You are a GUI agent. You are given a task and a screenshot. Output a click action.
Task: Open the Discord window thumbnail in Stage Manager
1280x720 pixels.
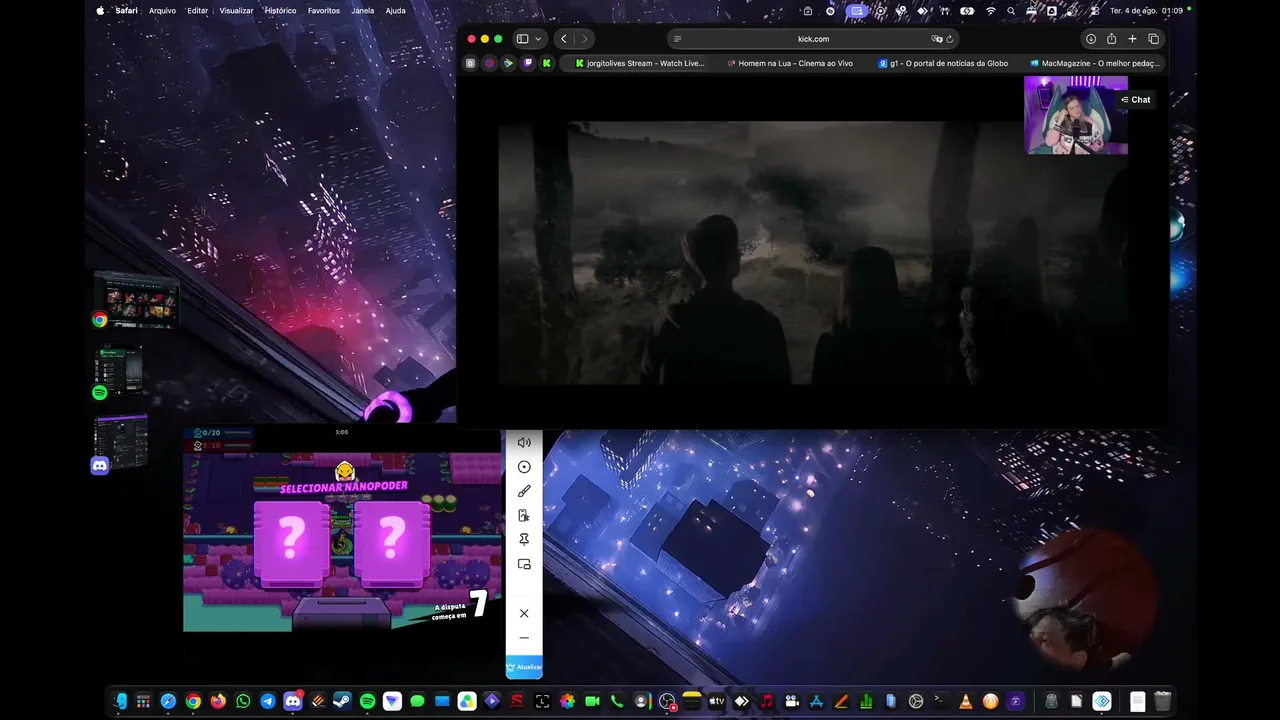tap(120, 443)
